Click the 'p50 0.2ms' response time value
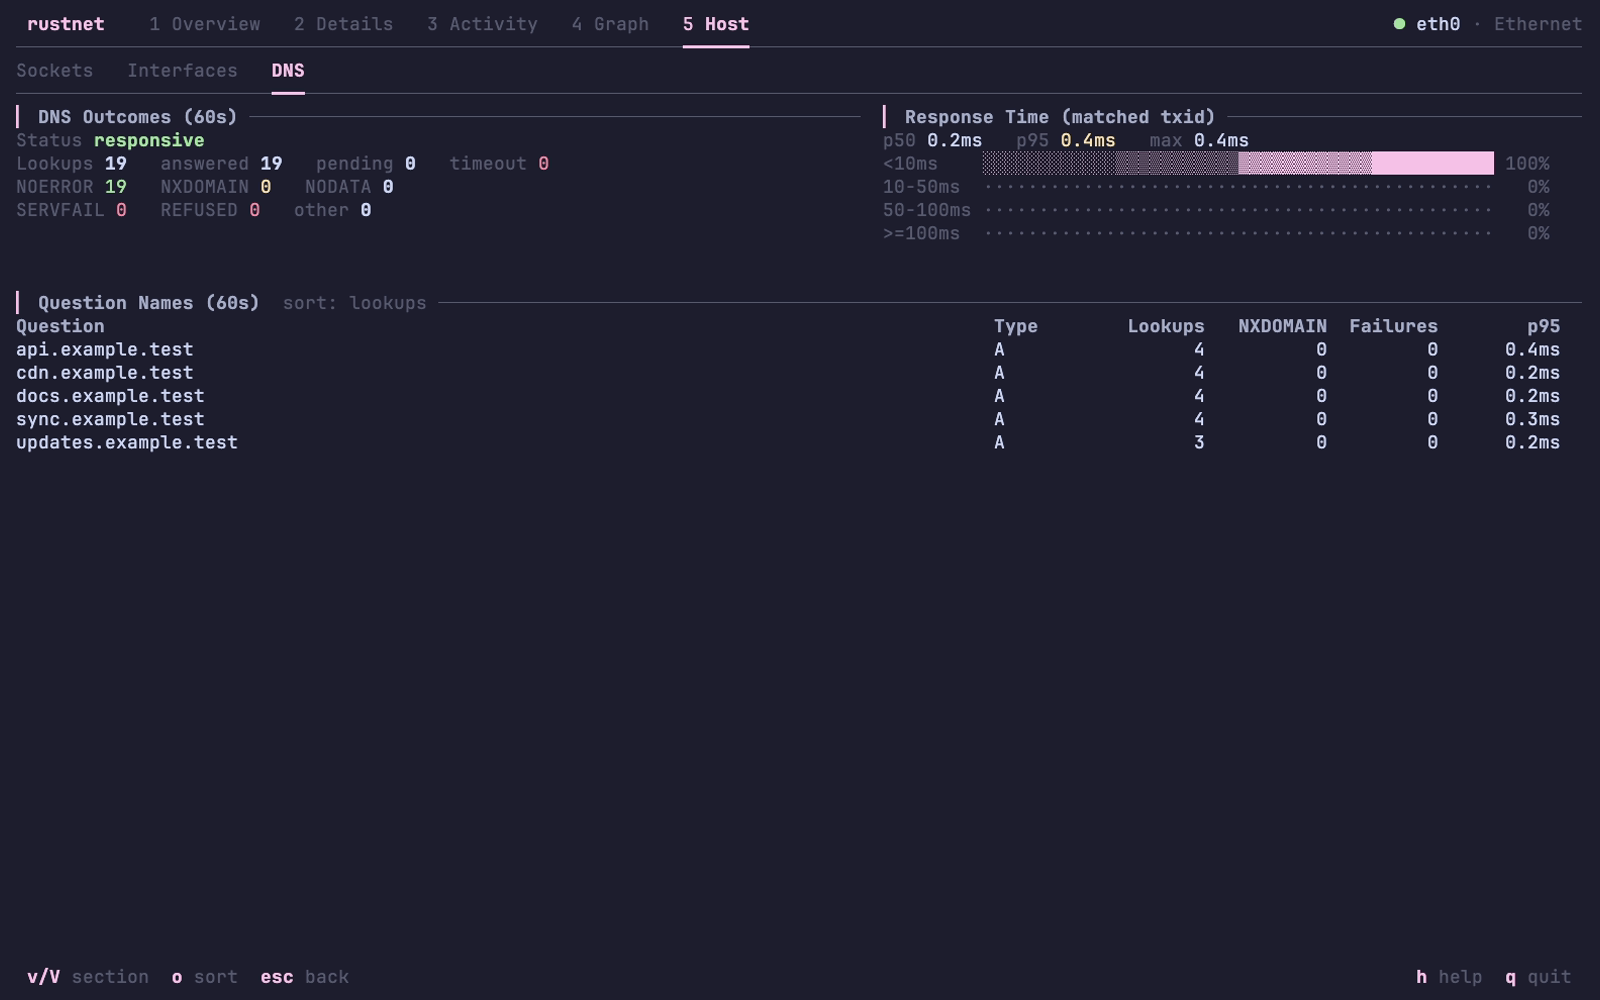The image size is (1600, 1000). point(932,141)
